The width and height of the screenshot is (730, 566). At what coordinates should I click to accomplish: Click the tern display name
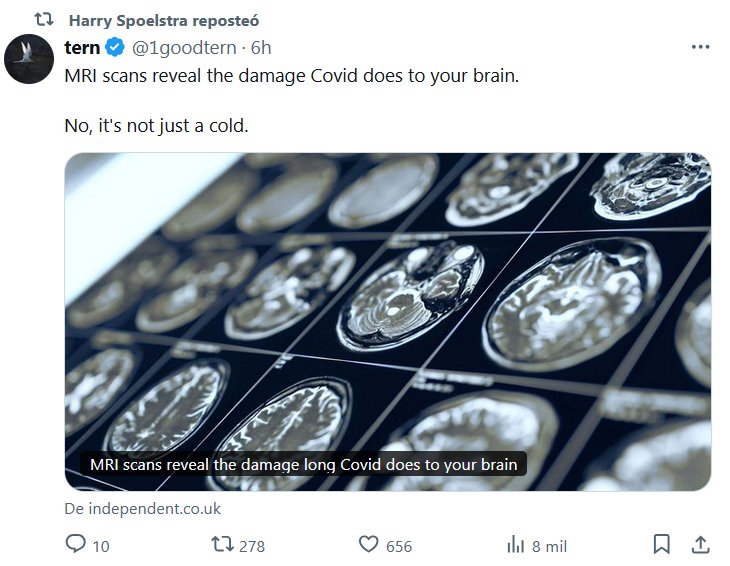pyautogui.click(x=82, y=48)
